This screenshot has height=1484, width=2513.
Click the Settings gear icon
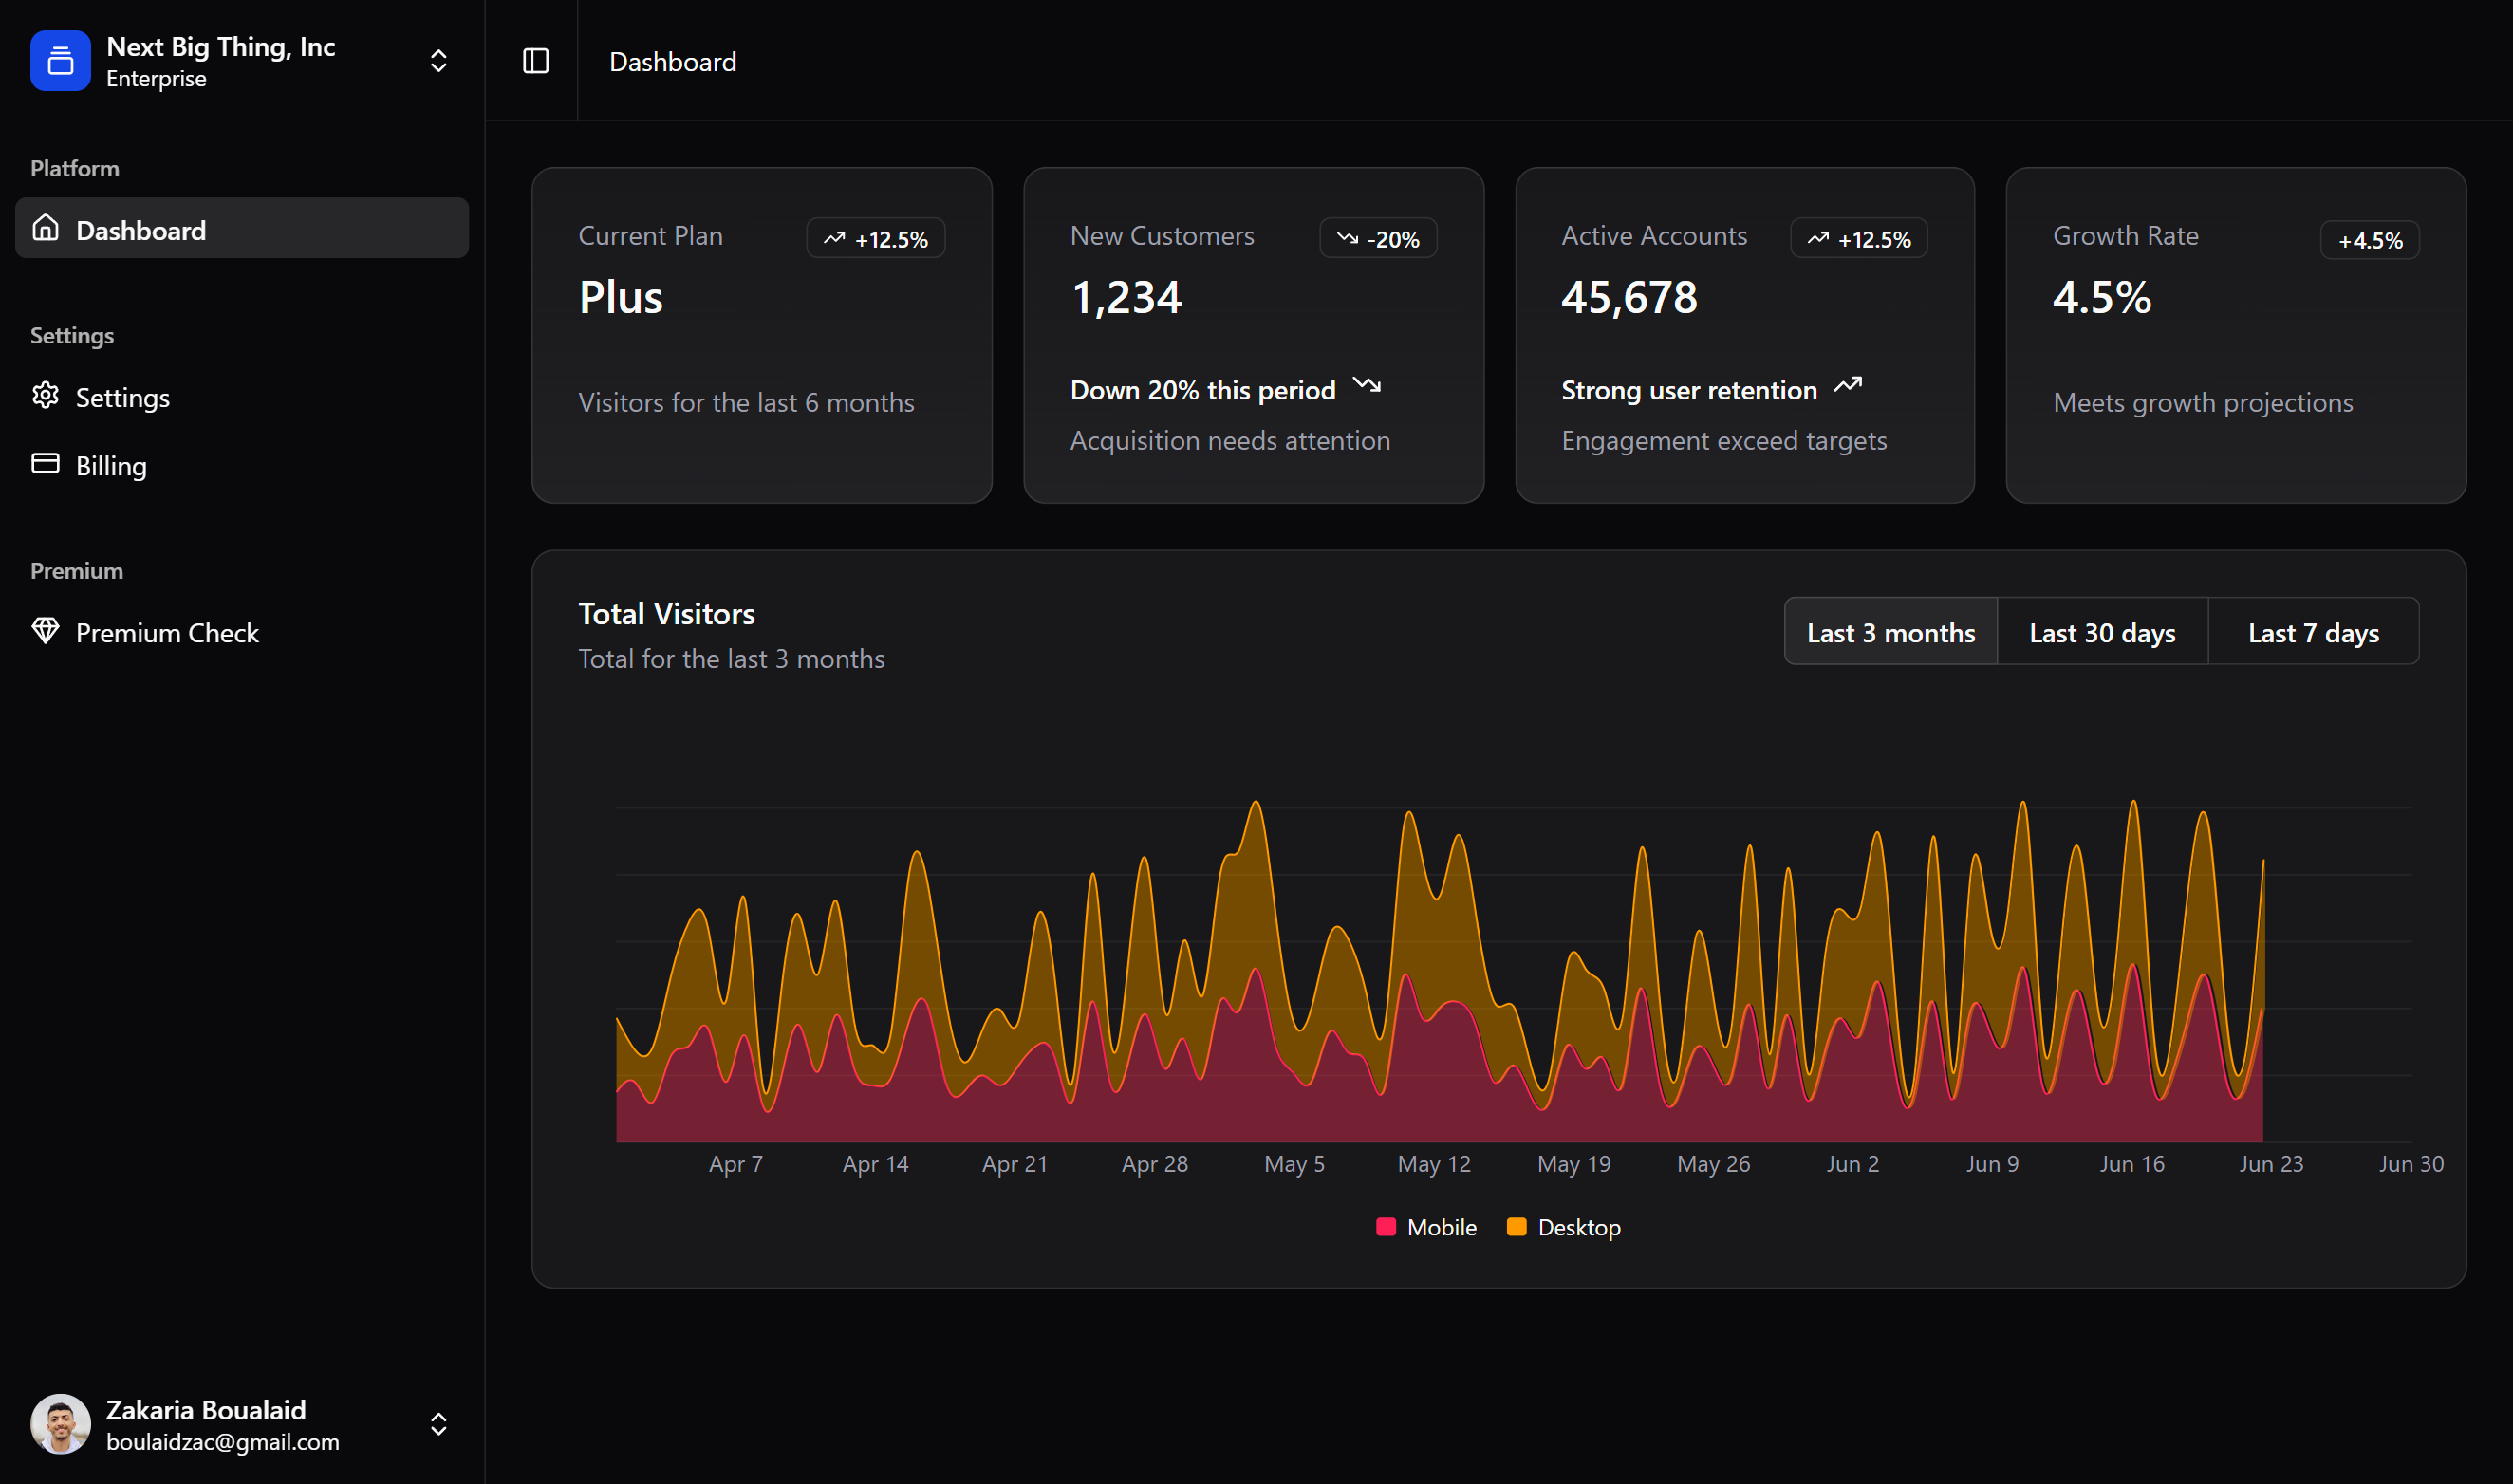point(45,396)
